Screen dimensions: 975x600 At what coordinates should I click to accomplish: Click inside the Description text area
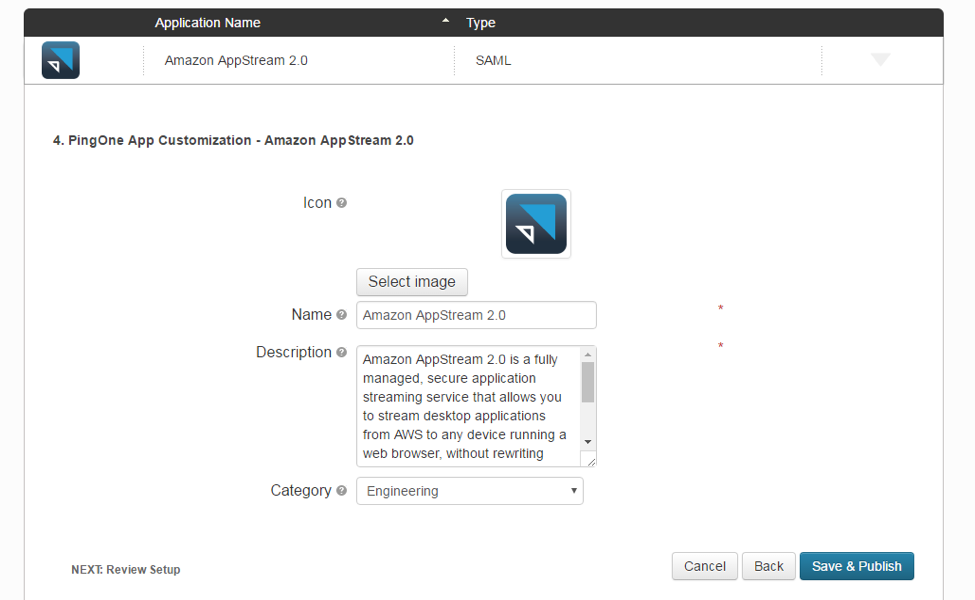(466, 406)
